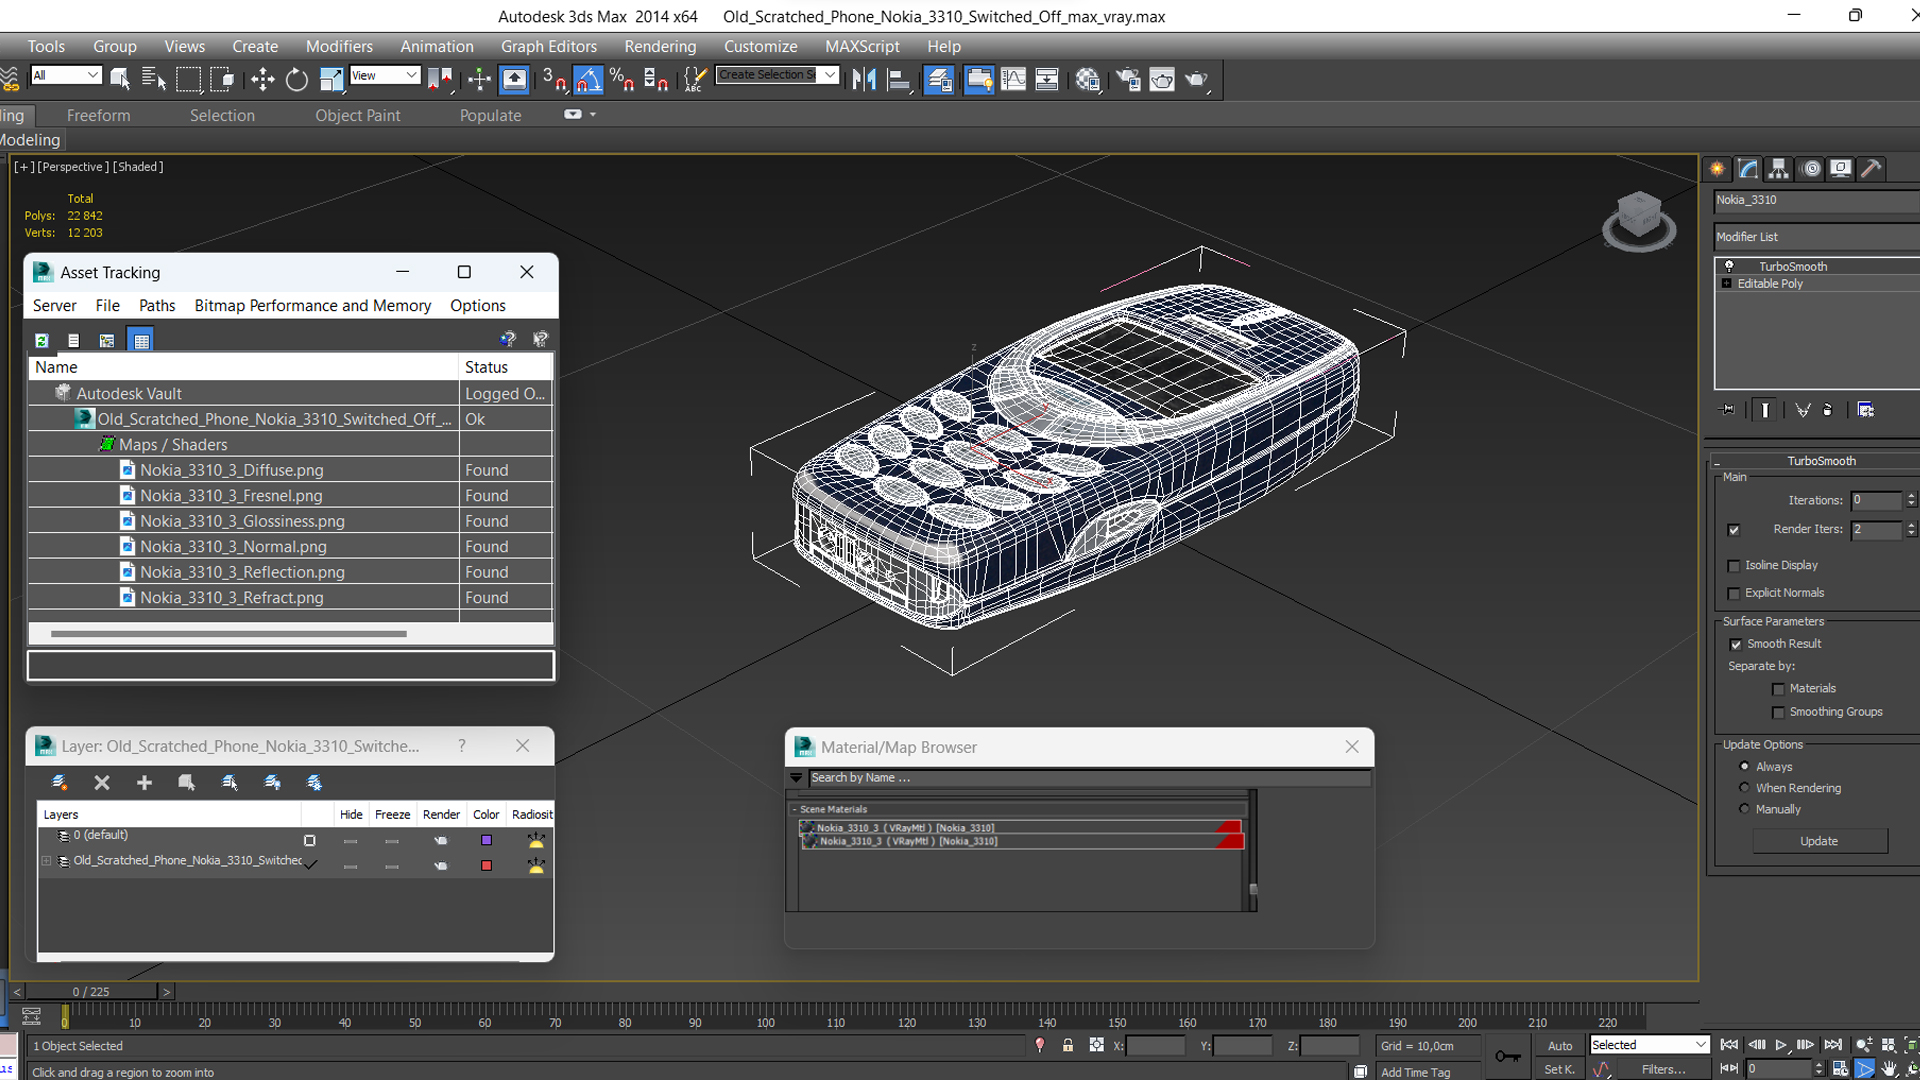Go to animation end frame
Viewport: 1920px width, 1080px height.
coord(1833,1045)
